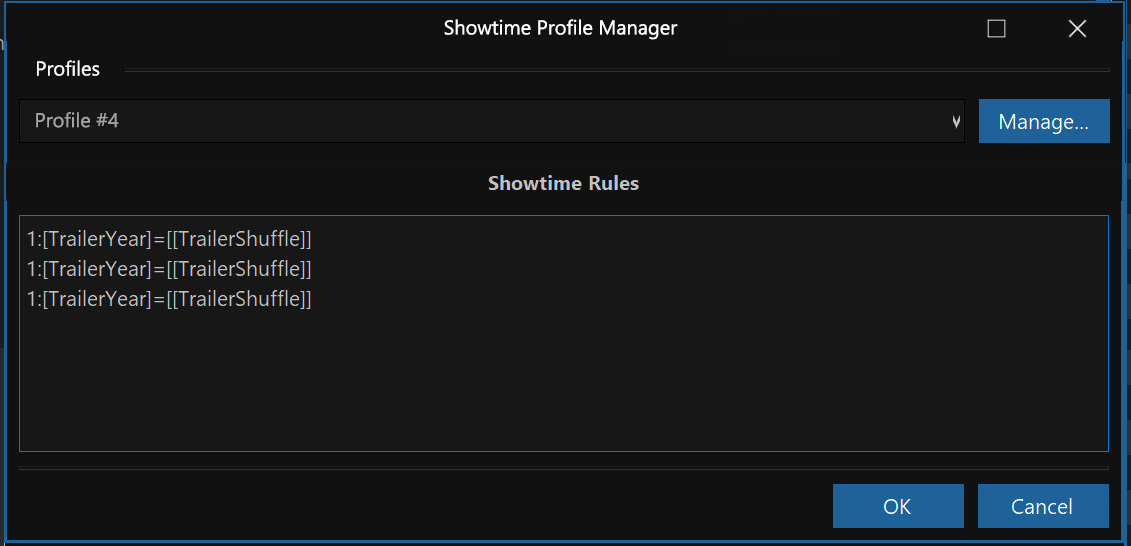Place cursor in second TrailerYear rule line
Screen dimensions: 1131x546
click(169, 269)
